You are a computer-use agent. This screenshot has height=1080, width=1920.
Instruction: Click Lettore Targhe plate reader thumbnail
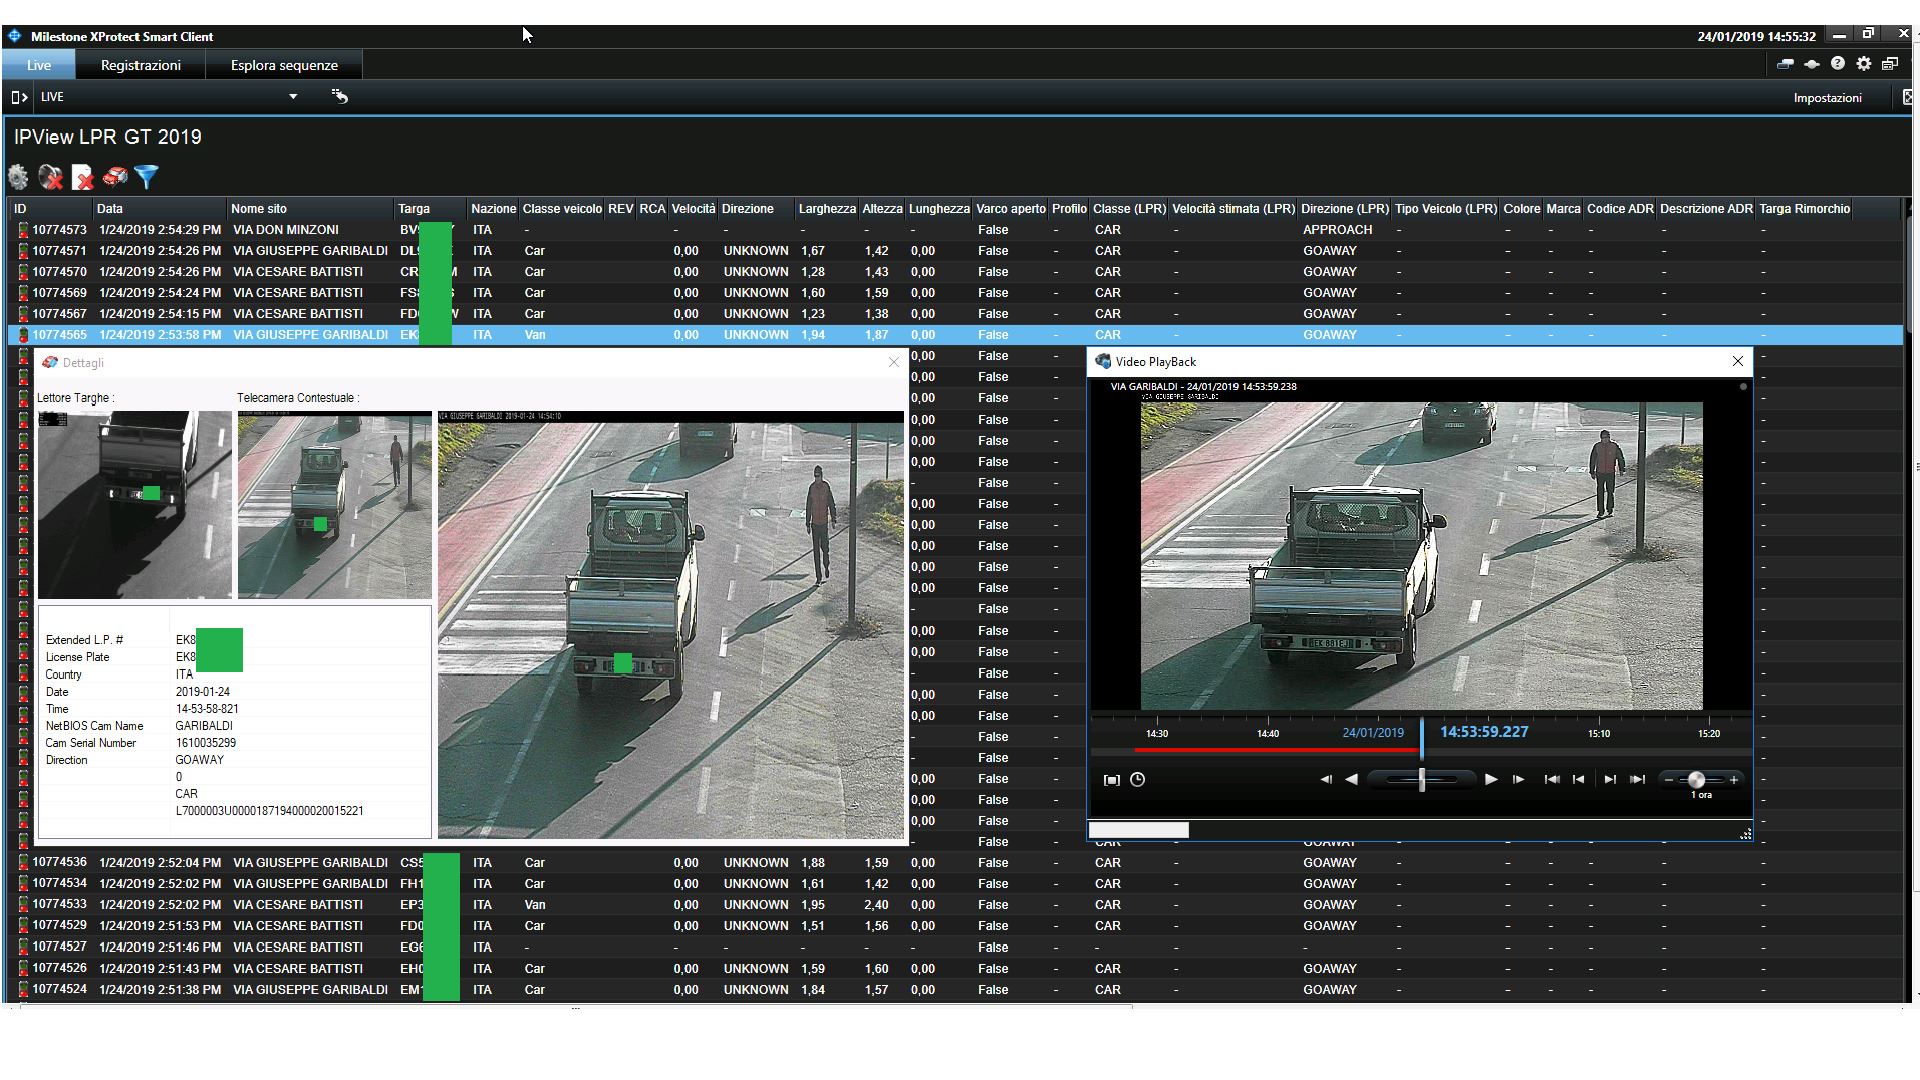click(134, 505)
